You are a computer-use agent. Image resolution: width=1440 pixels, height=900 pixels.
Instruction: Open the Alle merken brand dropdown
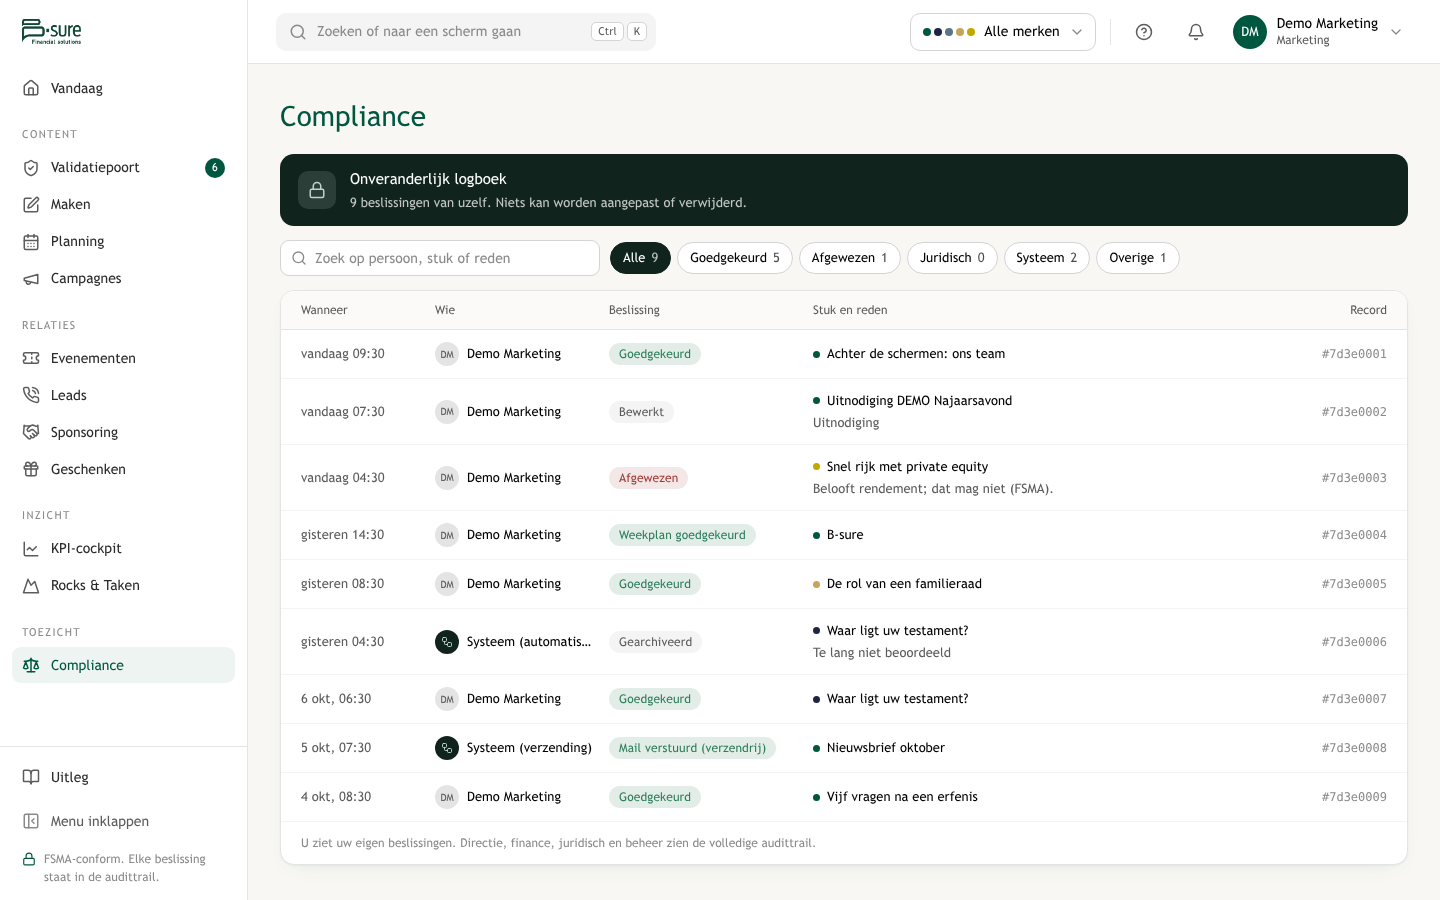click(1003, 32)
